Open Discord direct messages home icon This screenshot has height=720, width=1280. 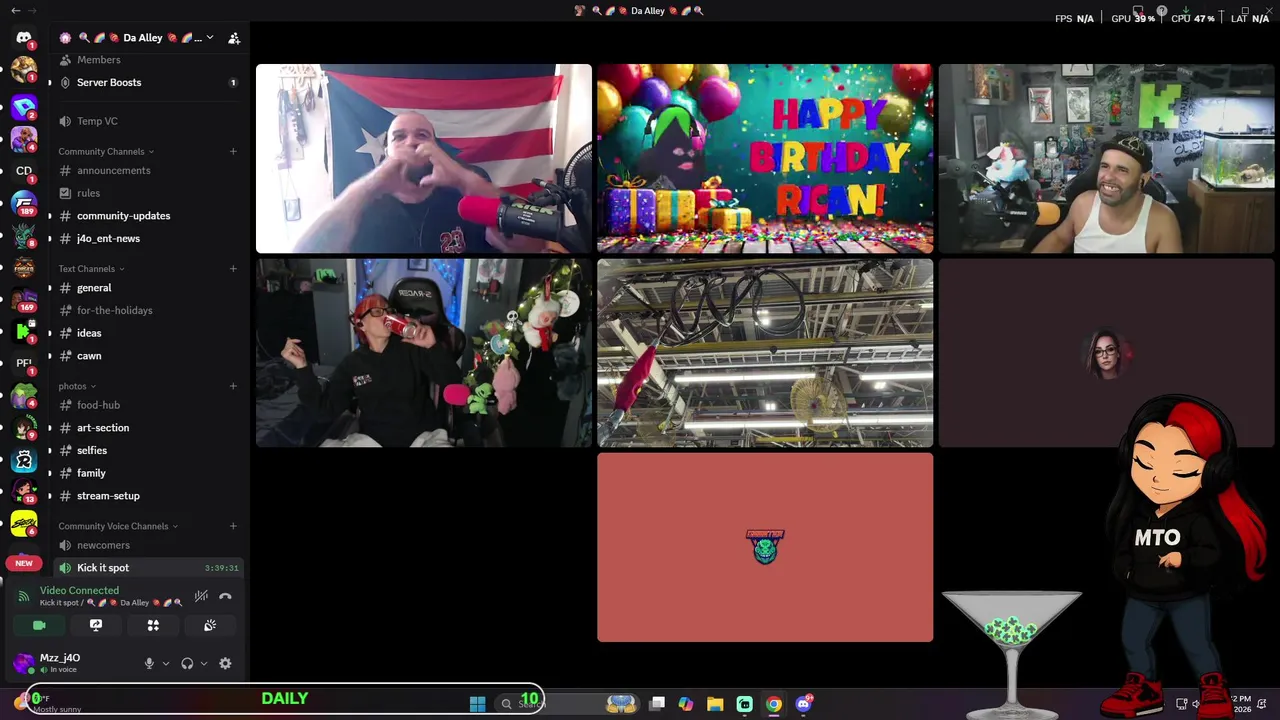24,38
